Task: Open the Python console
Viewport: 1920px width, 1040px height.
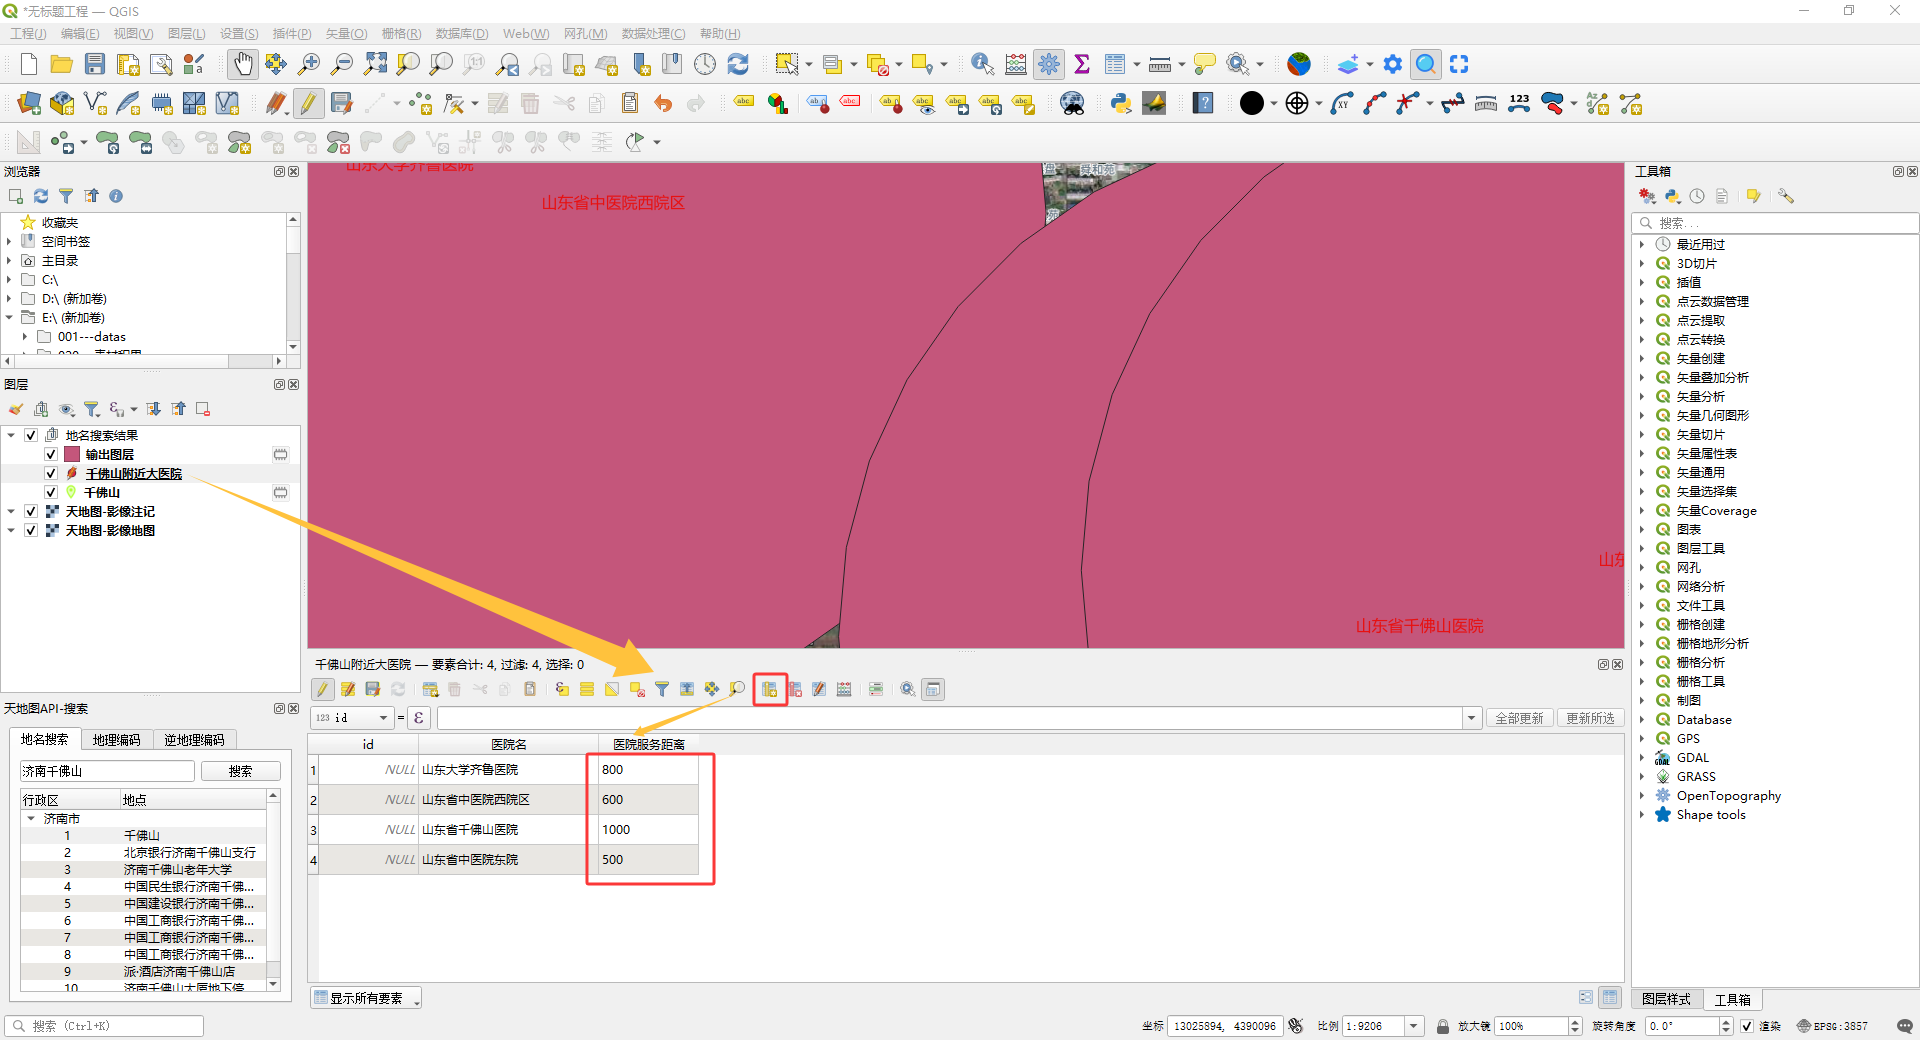Action: pos(1121,103)
